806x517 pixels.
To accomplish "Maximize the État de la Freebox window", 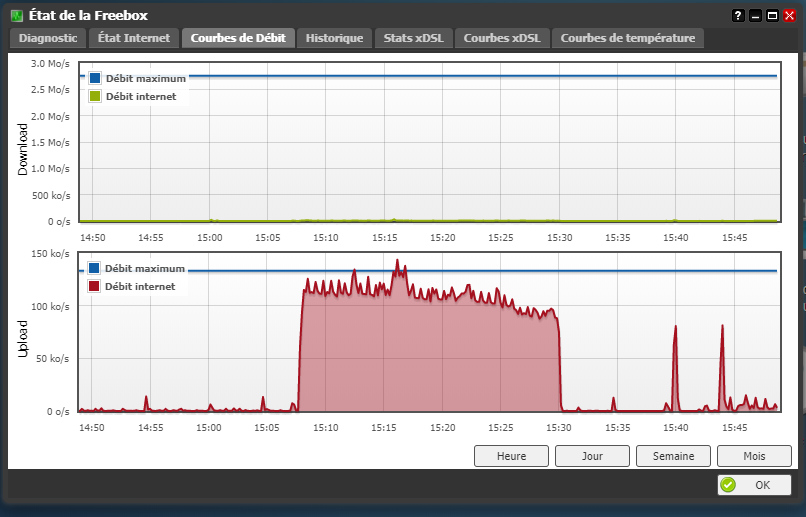I will (772, 15).
